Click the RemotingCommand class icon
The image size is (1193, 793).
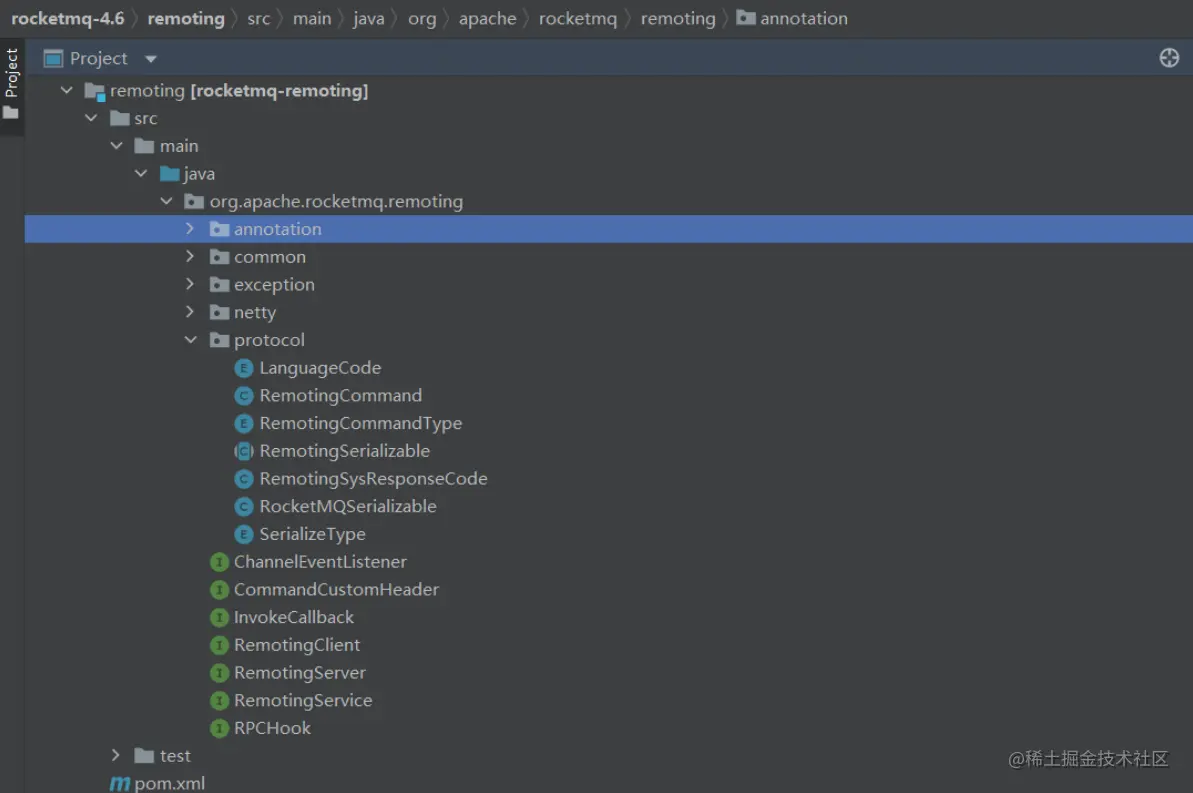point(243,396)
